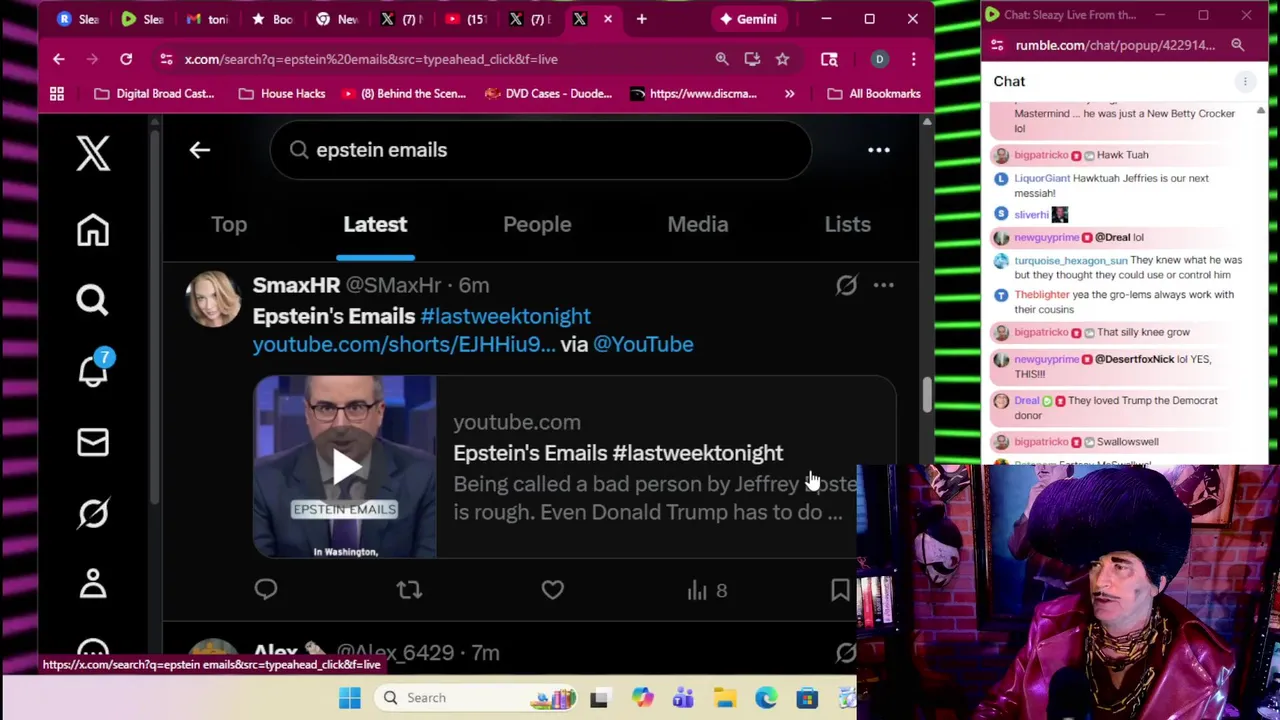Open more options on SmaxHR post

884,285
